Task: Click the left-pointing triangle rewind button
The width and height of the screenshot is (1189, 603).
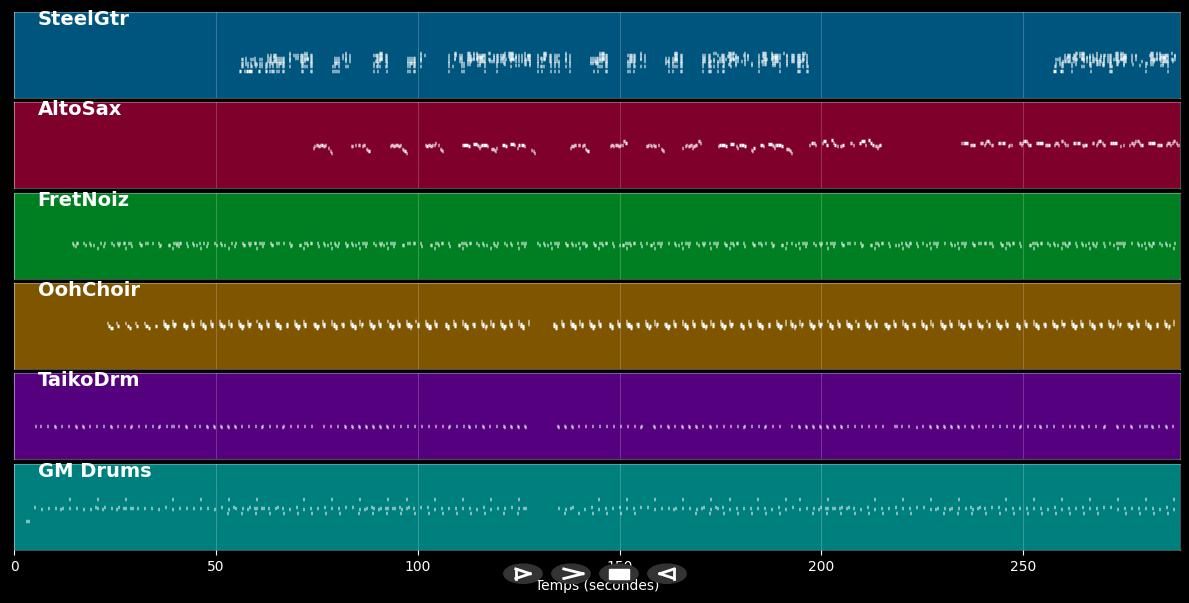Action: tap(666, 574)
